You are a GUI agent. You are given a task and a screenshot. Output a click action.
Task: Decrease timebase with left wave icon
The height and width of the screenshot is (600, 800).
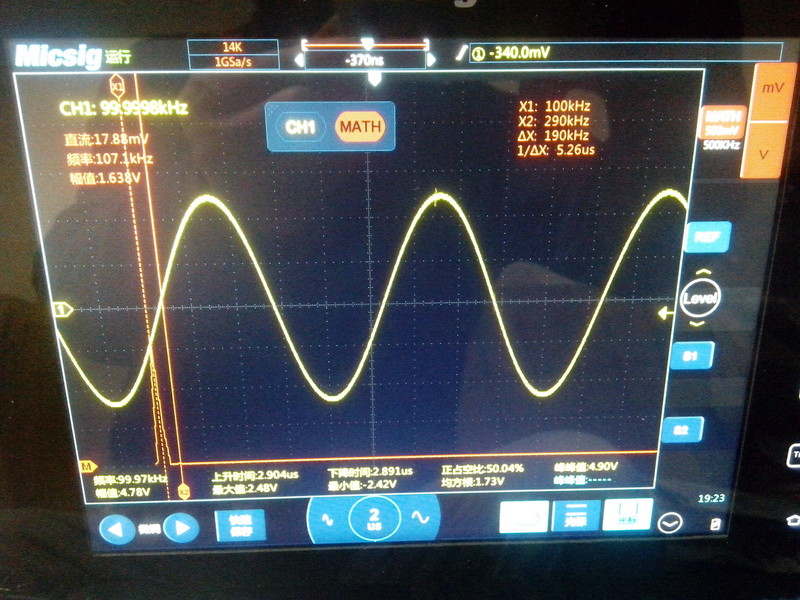click(327, 518)
